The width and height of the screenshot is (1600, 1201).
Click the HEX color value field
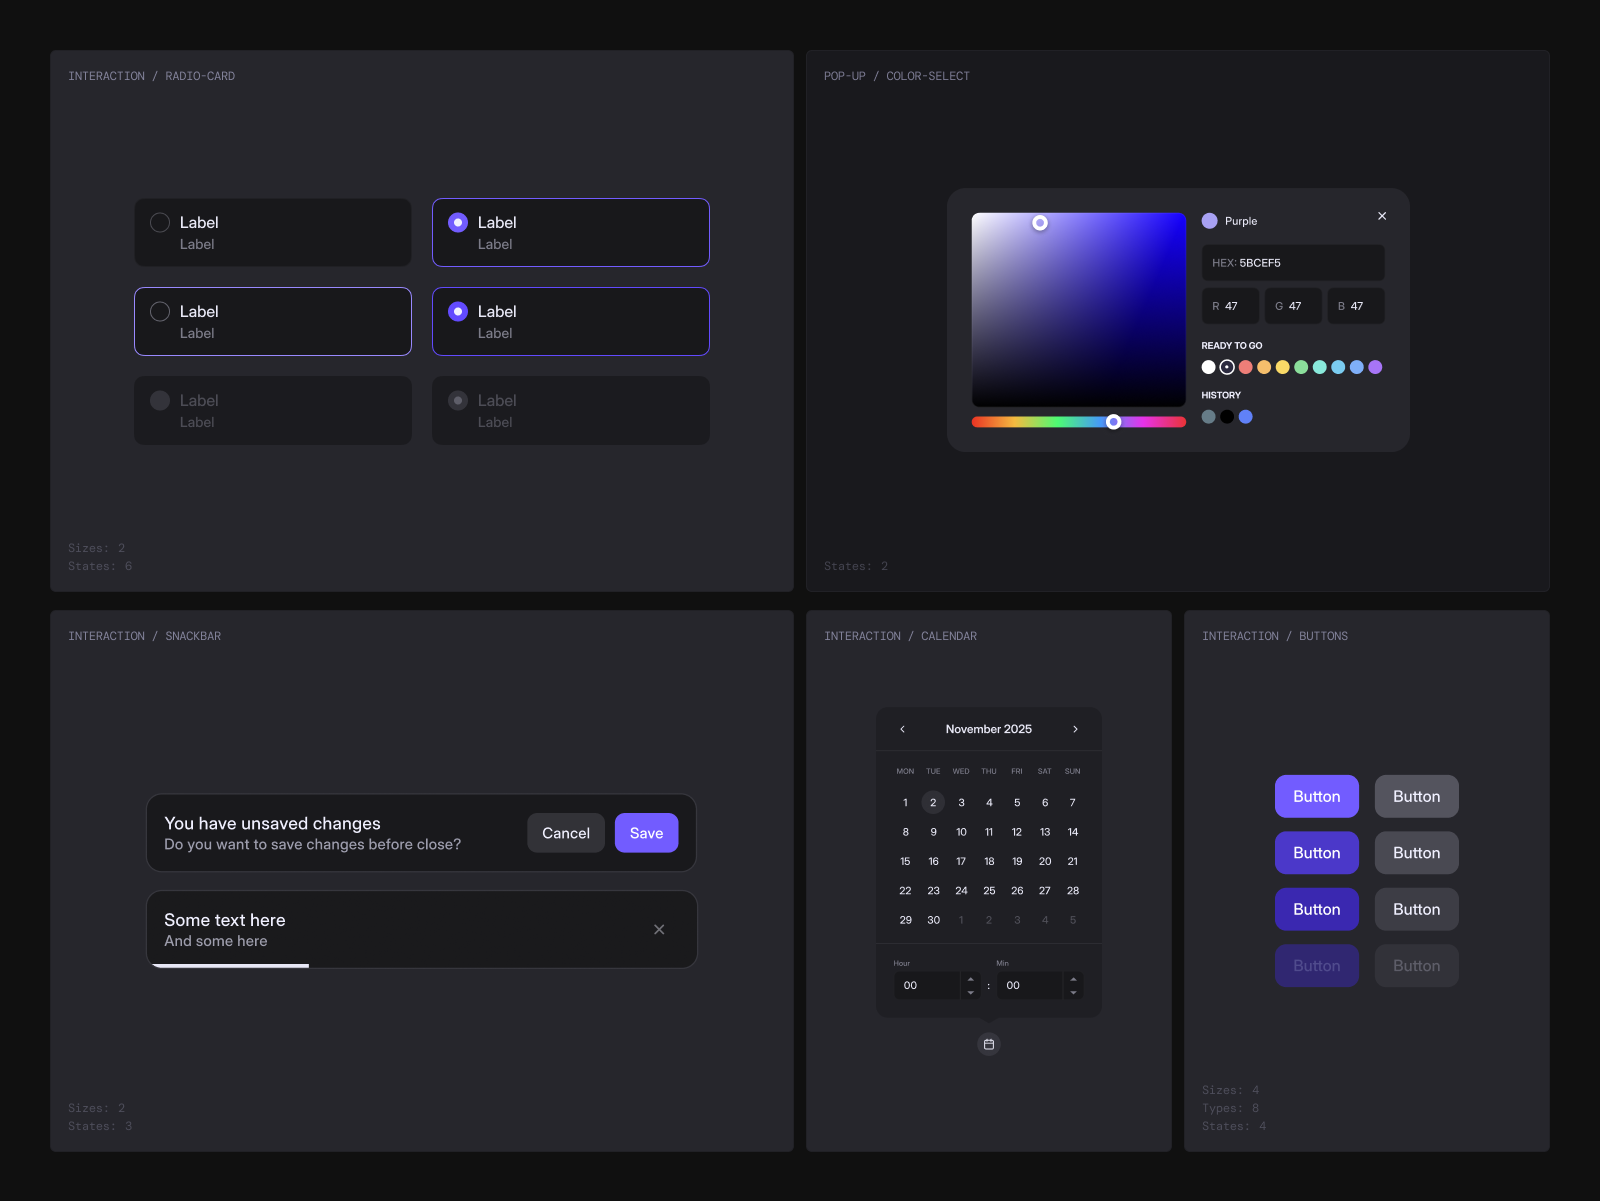pos(1293,263)
